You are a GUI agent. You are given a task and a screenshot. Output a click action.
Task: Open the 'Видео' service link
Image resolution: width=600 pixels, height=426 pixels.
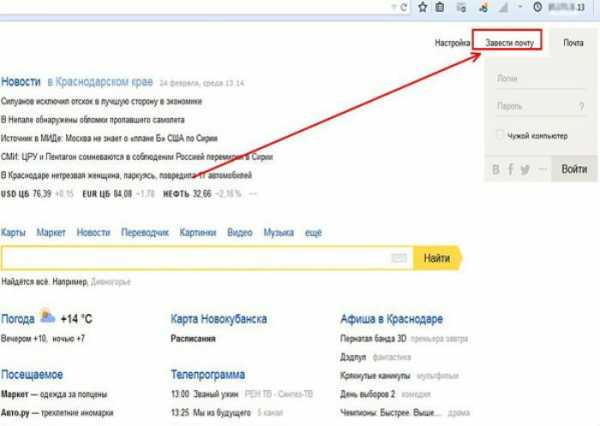(240, 233)
